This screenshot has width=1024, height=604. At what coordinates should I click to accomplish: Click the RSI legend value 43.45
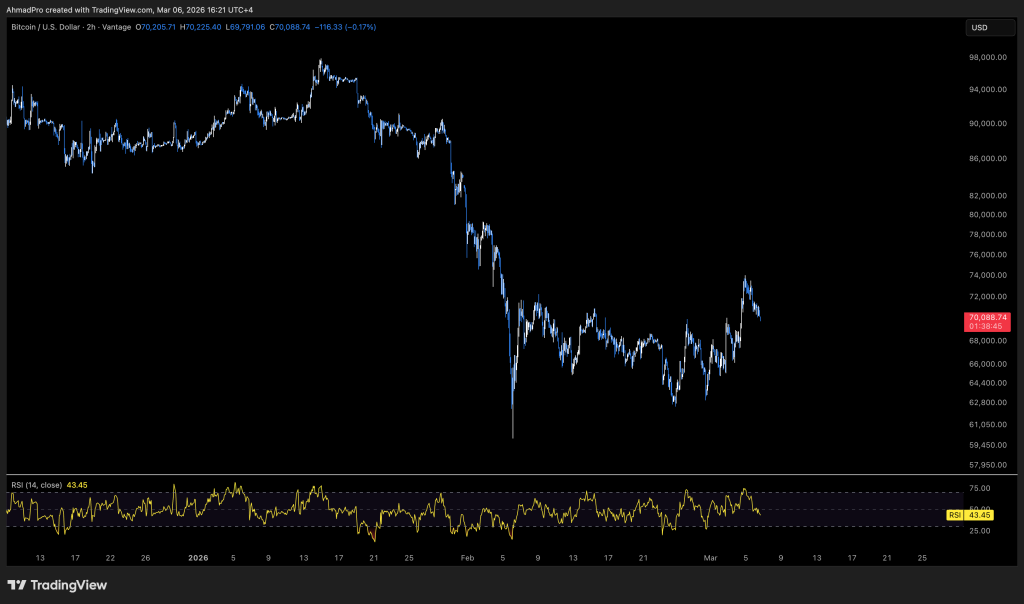[x=77, y=485]
